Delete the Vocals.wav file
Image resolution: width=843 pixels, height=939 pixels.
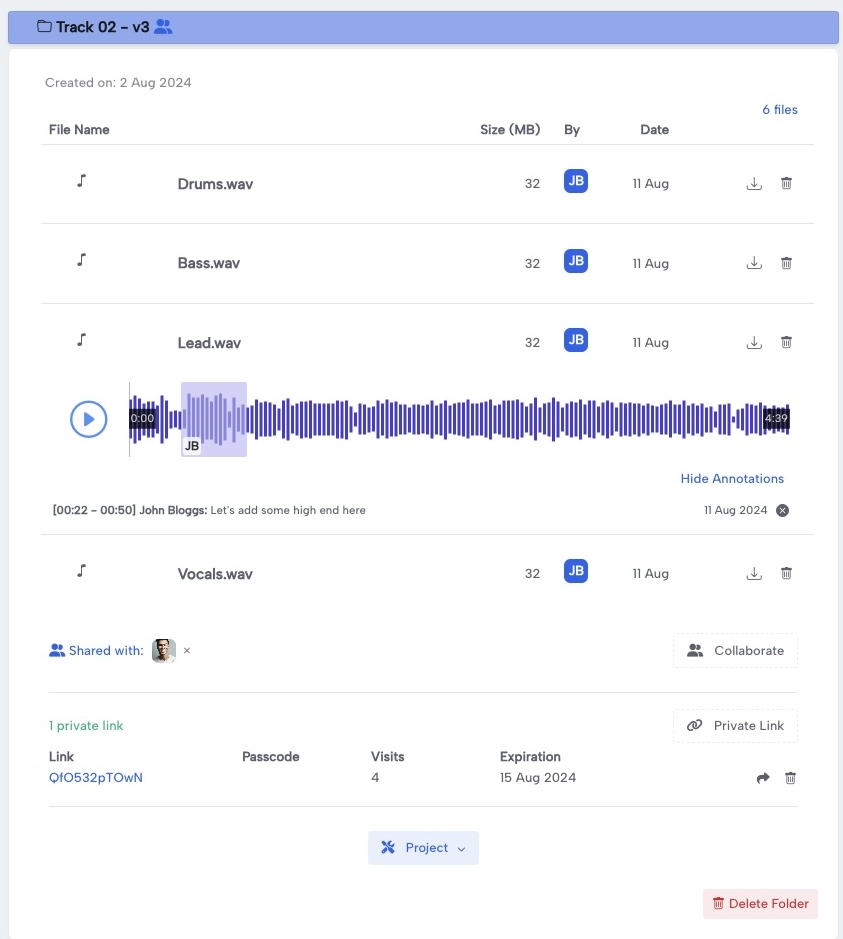tap(786, 574)
